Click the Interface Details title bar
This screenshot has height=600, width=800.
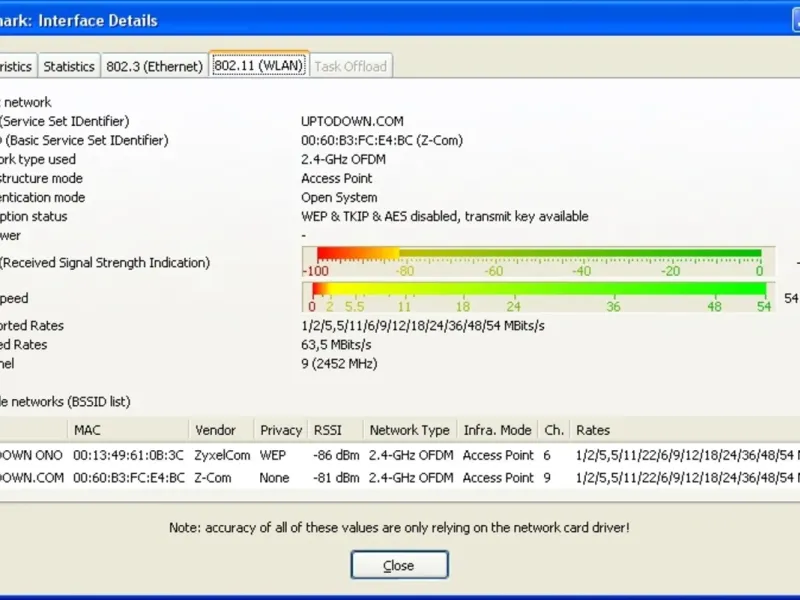(400, 20)
